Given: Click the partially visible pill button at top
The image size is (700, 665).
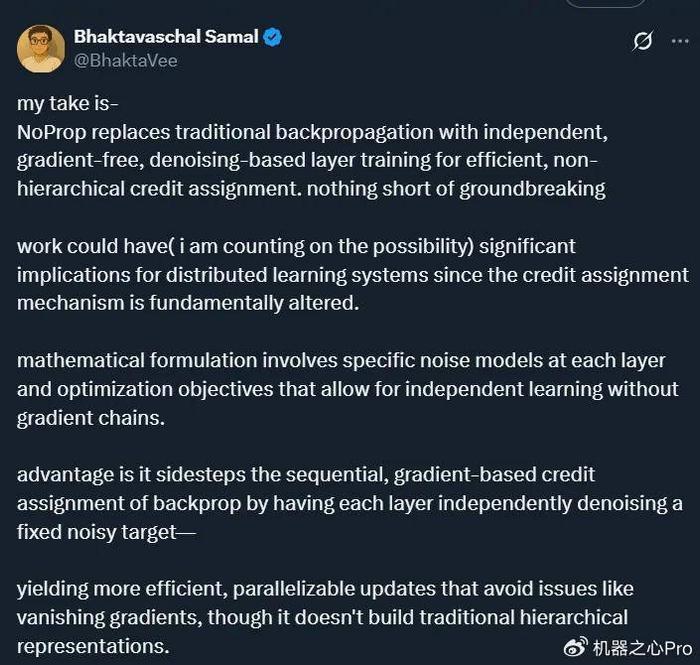Looking at the screenshot, I should coord(606,3).
